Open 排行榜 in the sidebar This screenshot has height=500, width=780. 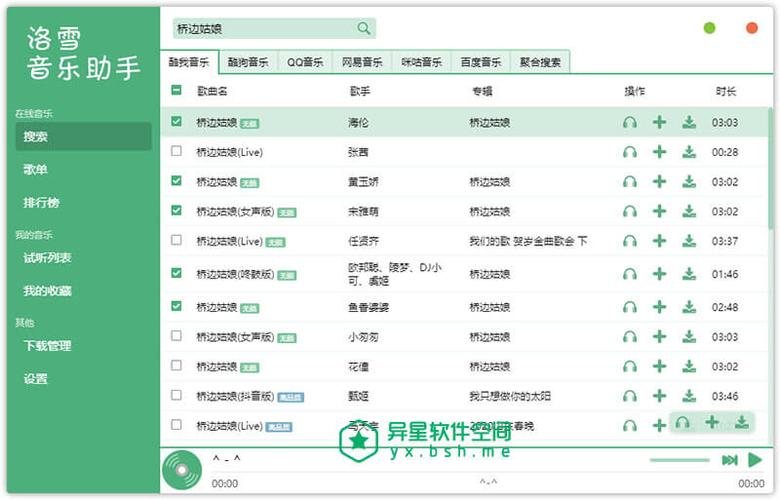(83, 202)
